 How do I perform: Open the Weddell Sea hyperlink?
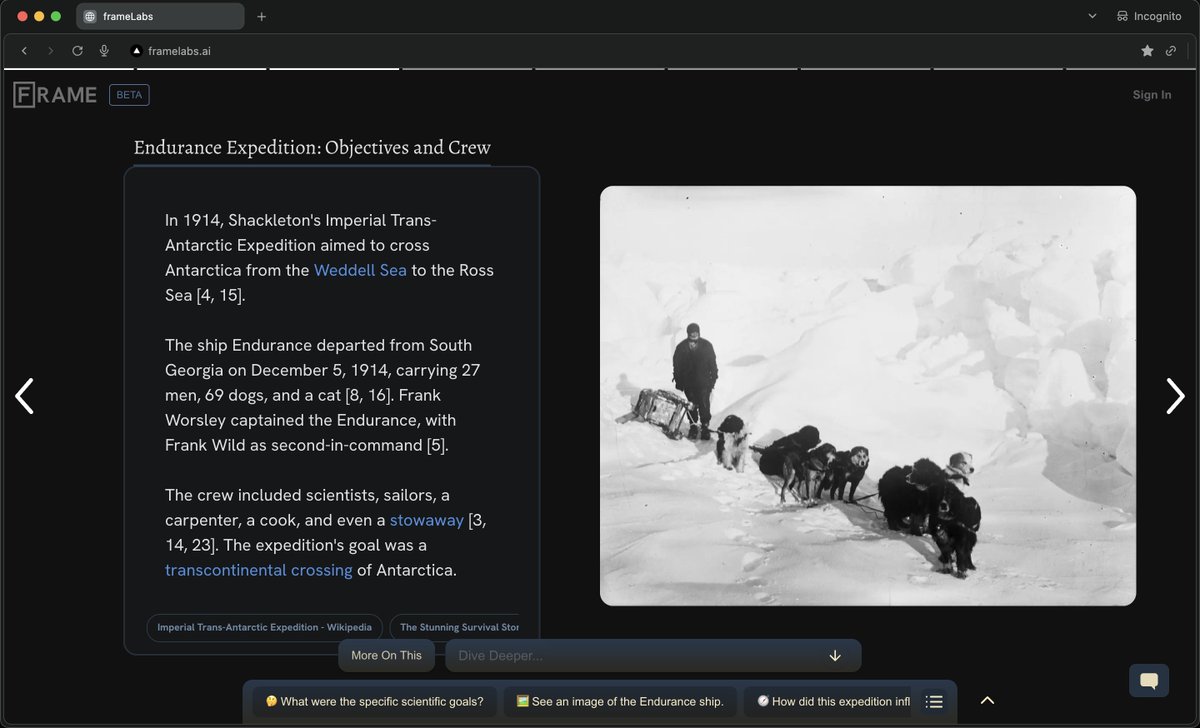[x=359, y=270]
